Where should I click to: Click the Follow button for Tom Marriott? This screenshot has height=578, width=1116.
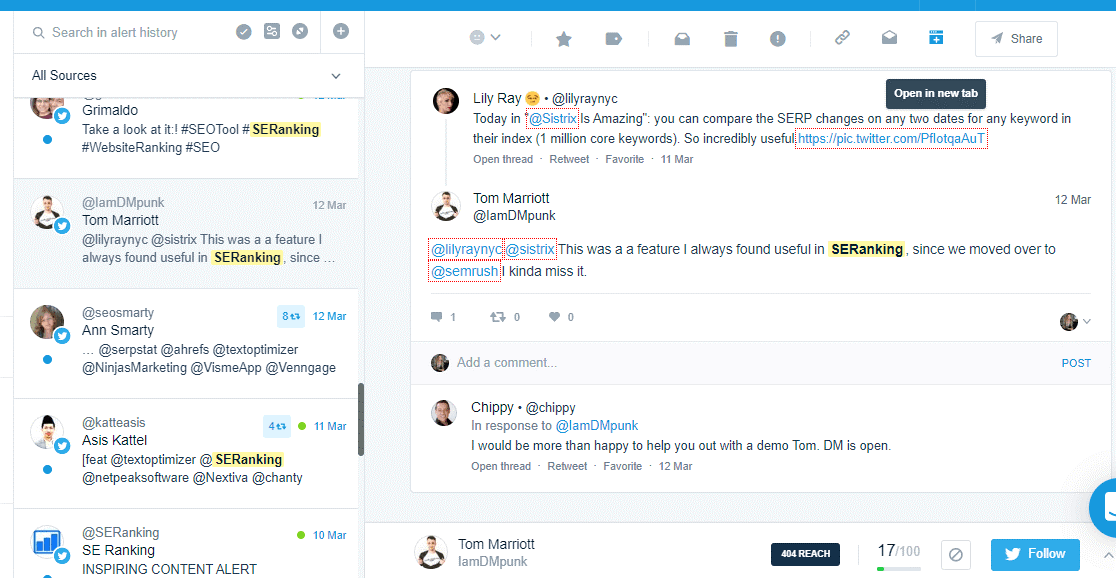click(x=1035, y=554)
